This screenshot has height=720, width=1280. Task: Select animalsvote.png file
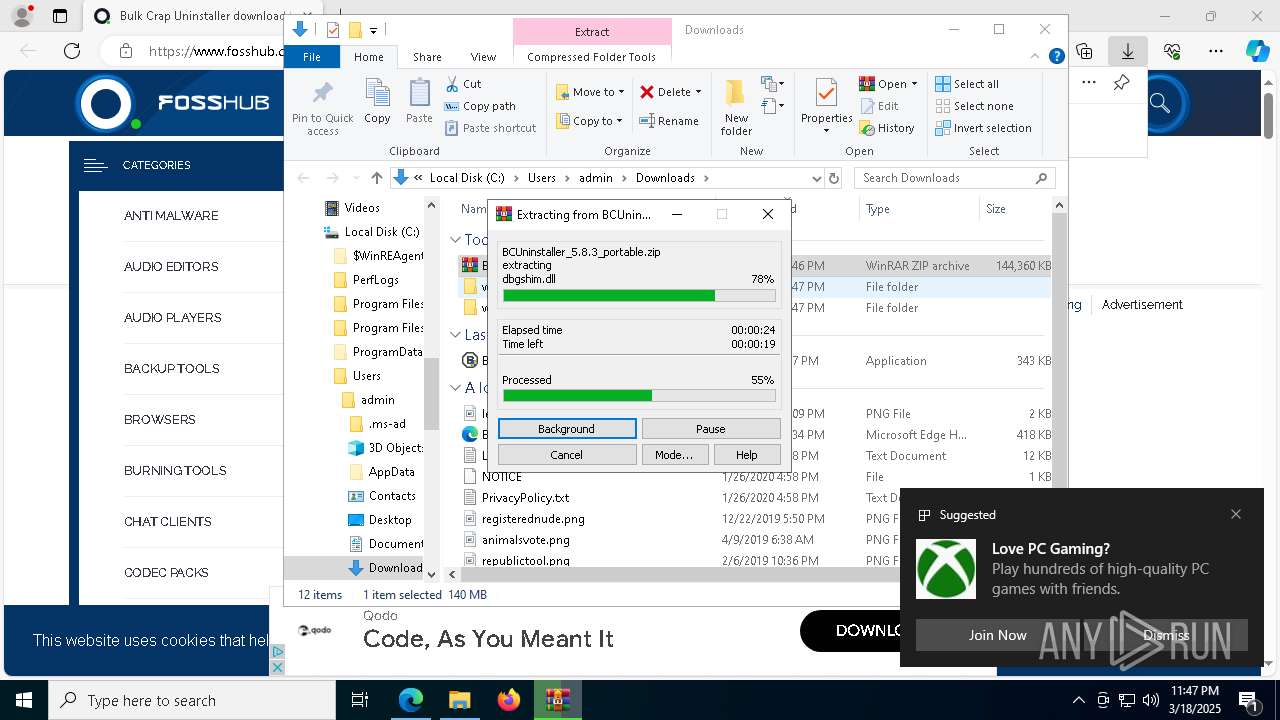(525, 540)
